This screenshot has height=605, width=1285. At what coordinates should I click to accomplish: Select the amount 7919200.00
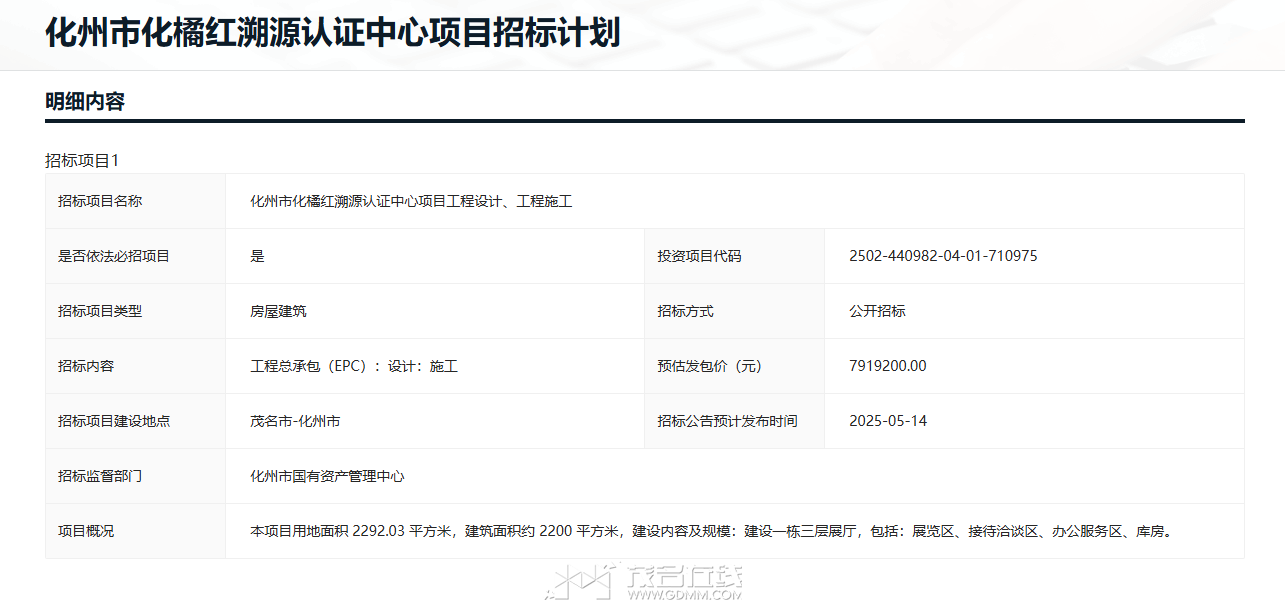[x=888, y=366]
